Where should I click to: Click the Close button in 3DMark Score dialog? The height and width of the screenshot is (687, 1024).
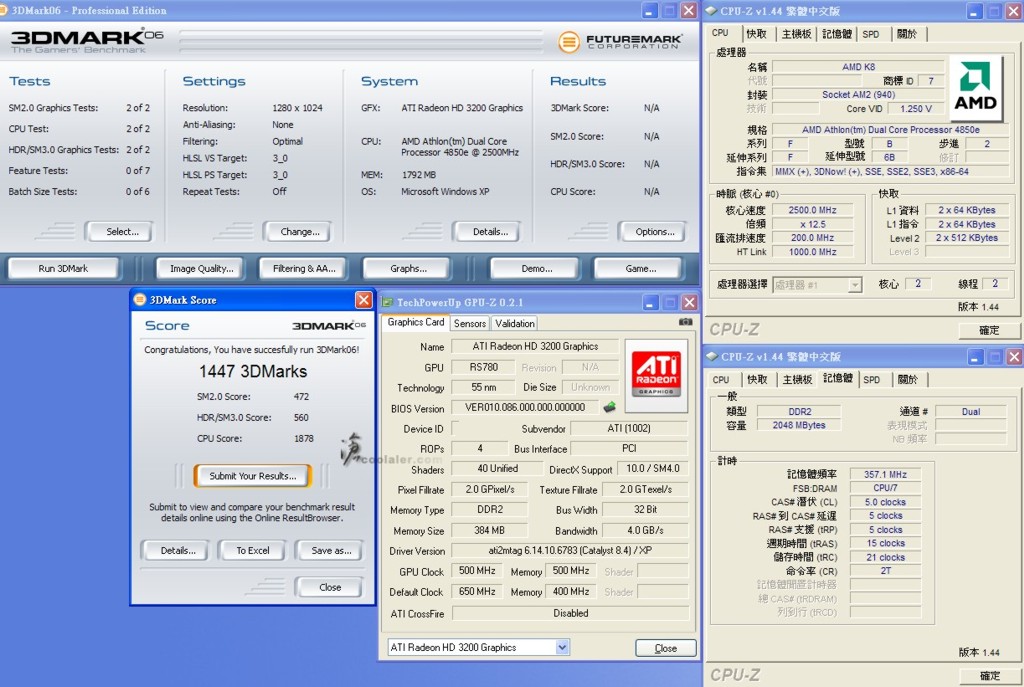pyautogui.click(x=329, y=587)
